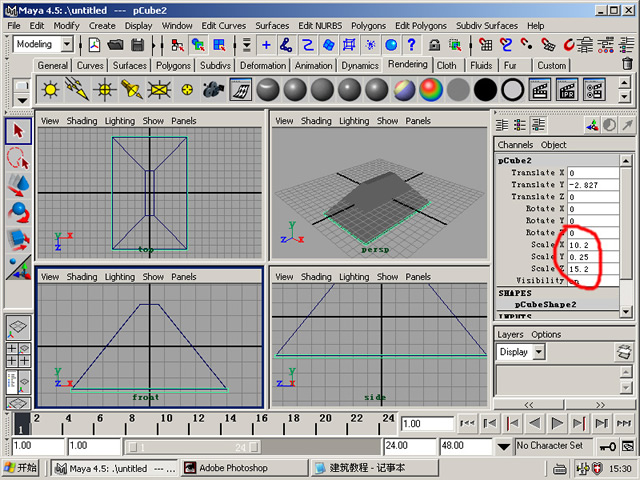Open the character set dropdown arrow
Screen dimensions: 640x480
(x=504, y=447)
